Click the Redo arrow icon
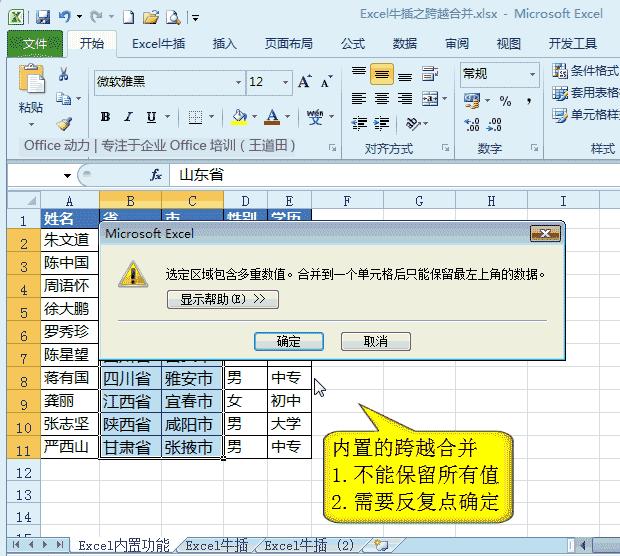 [96, 17]
